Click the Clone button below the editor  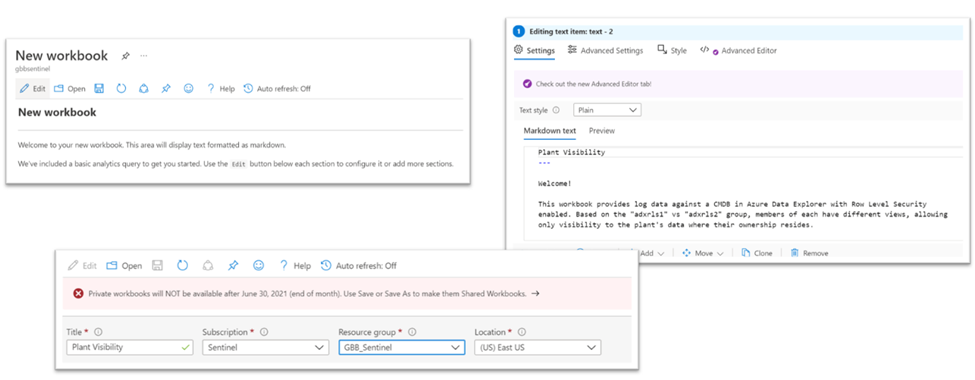coord(757,253)
